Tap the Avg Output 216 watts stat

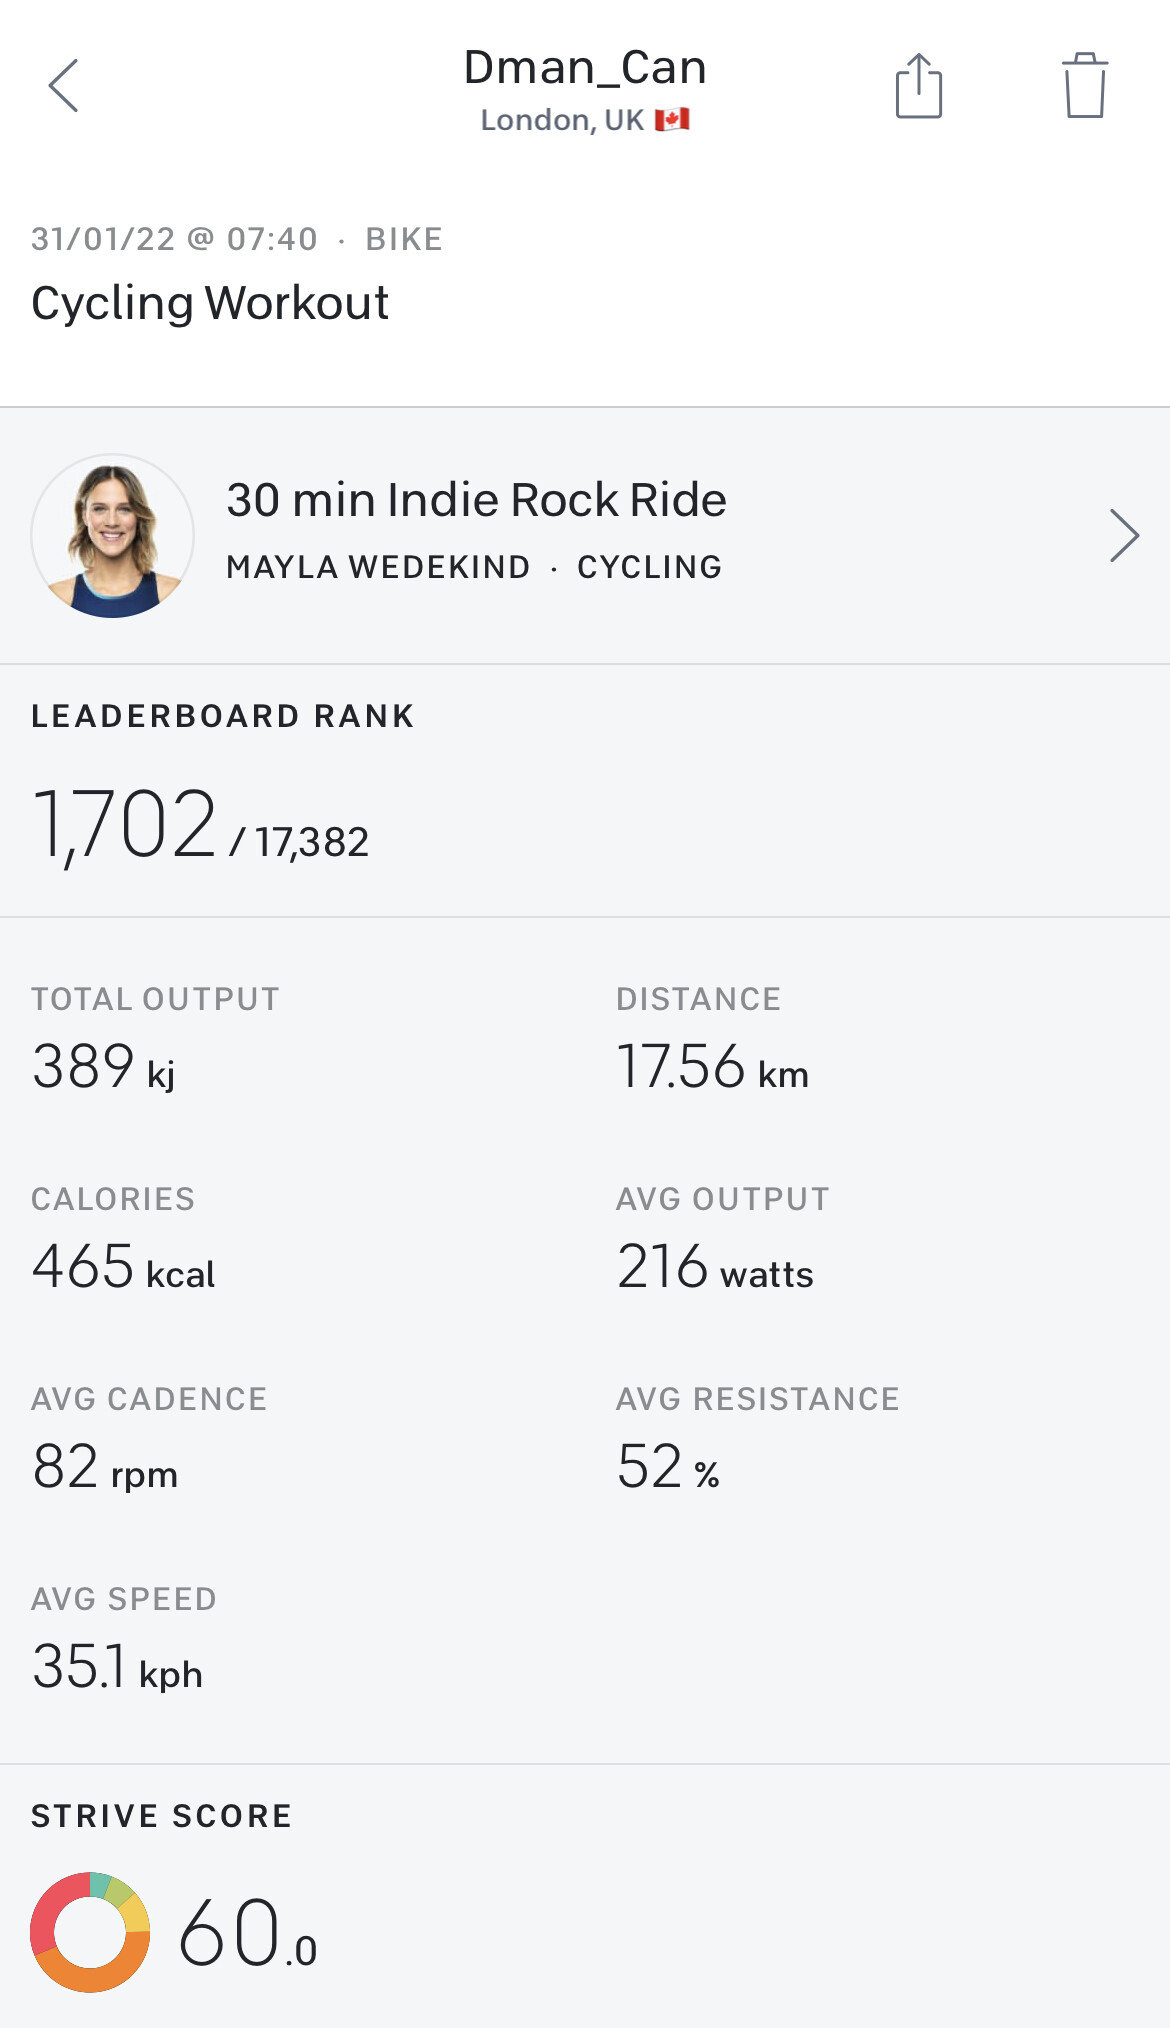point(715,1267)
